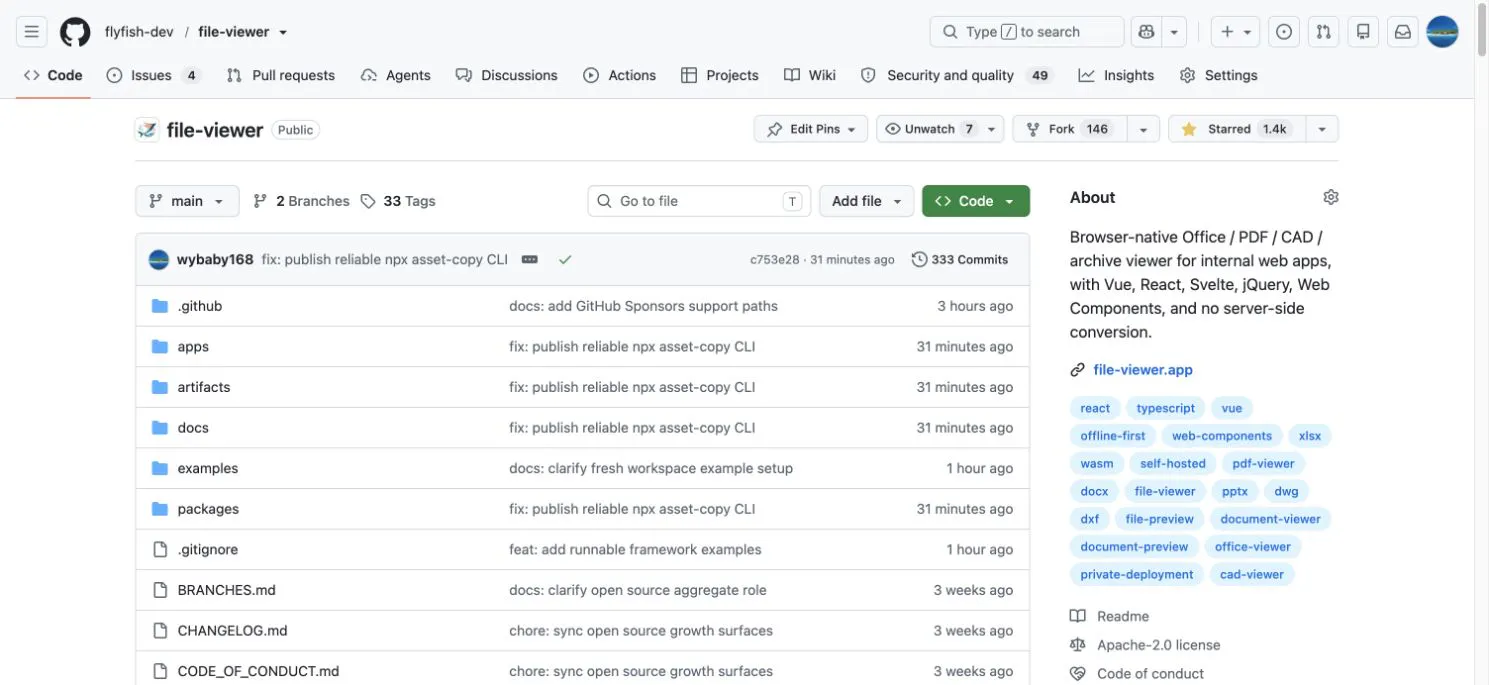Open Copilot dropdown arrow in header

coord(1174,32)
